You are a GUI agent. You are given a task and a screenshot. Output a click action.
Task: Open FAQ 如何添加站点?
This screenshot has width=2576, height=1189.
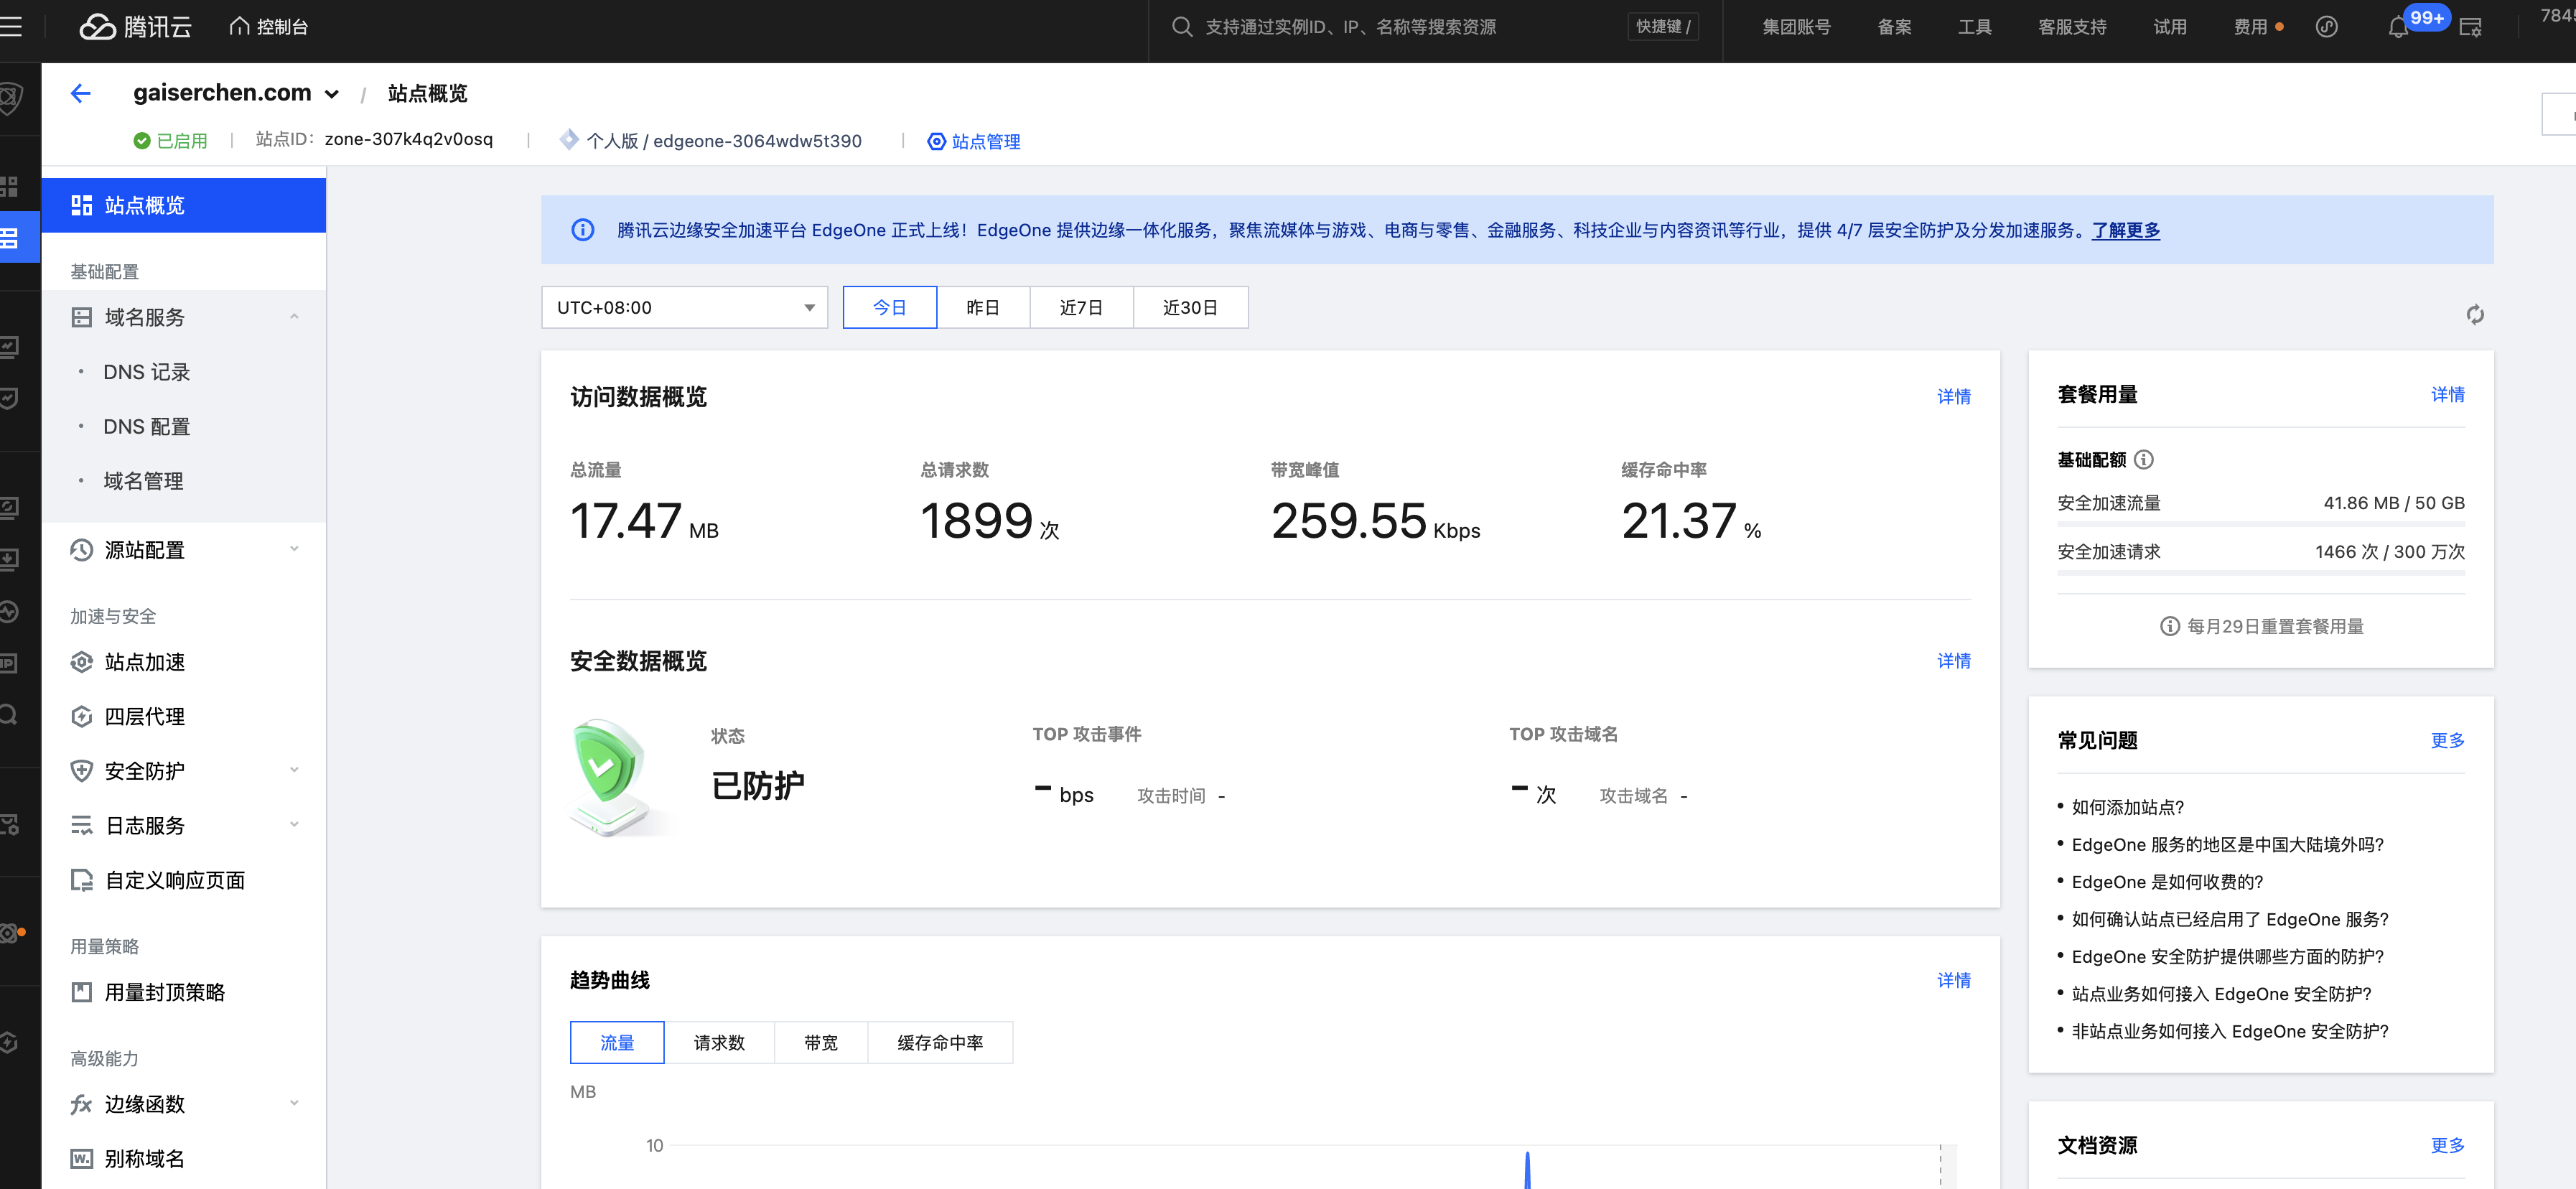(x=2128, y=807)
